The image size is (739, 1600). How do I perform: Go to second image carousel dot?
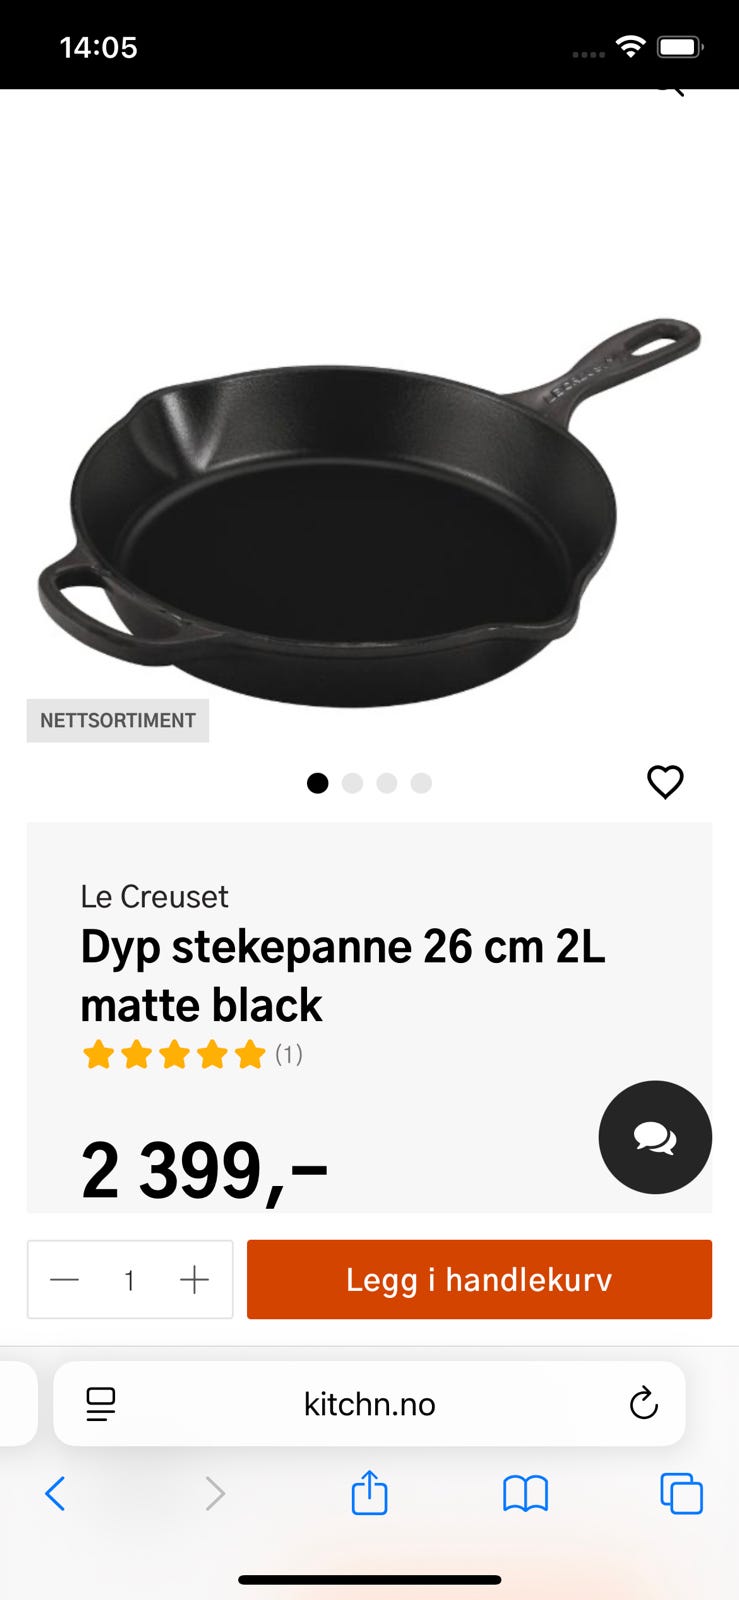(x=352, y=783)
